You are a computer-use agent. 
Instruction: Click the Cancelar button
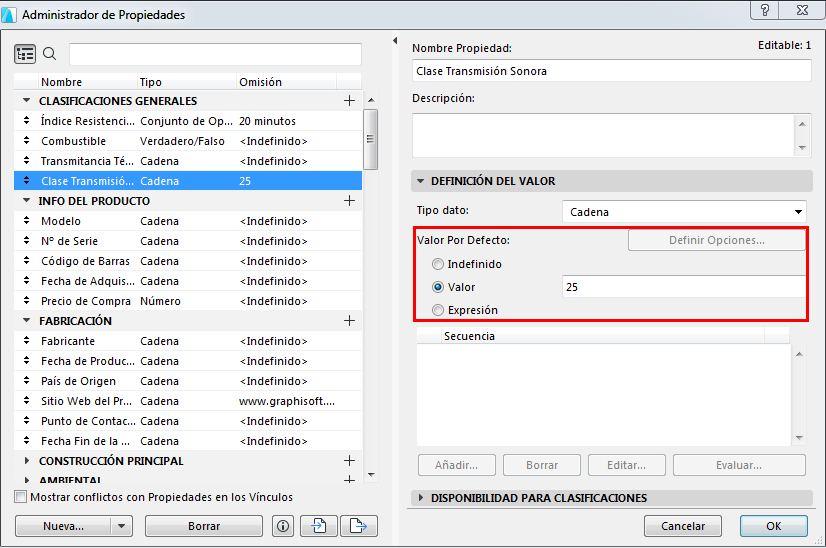pyautogui.click(x=683, y=526)
